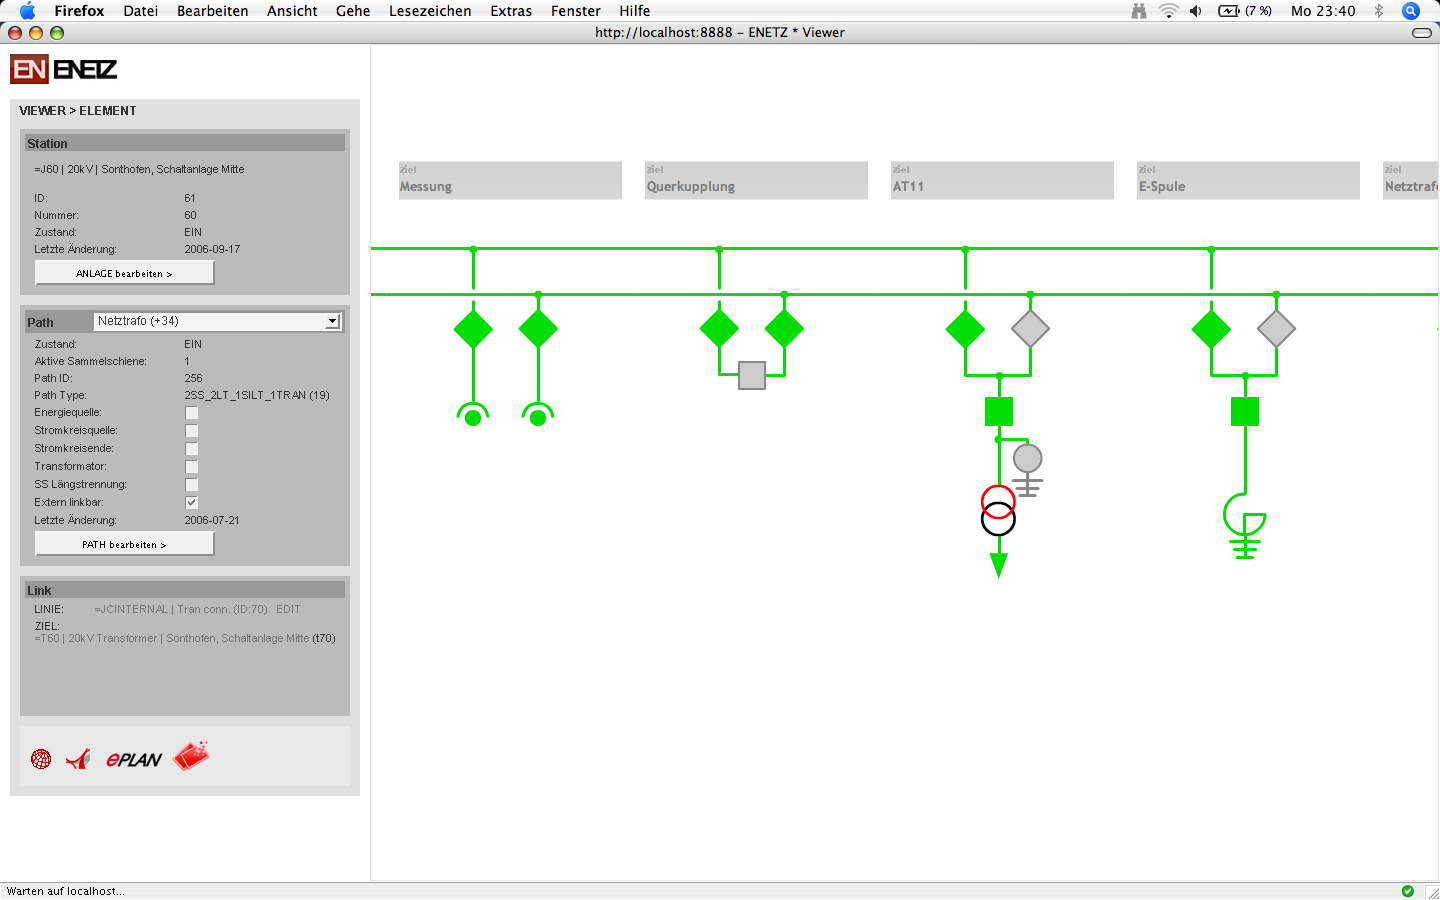The image size is (1440, 900).
Task: Click the red cards icon beside ePLAN
Action: pyautogui.click(x=191, y=756)
